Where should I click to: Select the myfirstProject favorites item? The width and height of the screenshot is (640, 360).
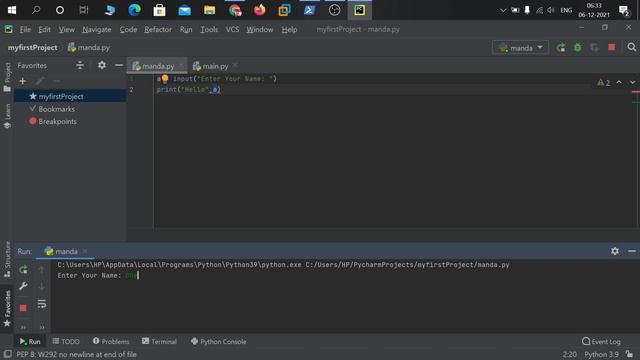point(70,96)
